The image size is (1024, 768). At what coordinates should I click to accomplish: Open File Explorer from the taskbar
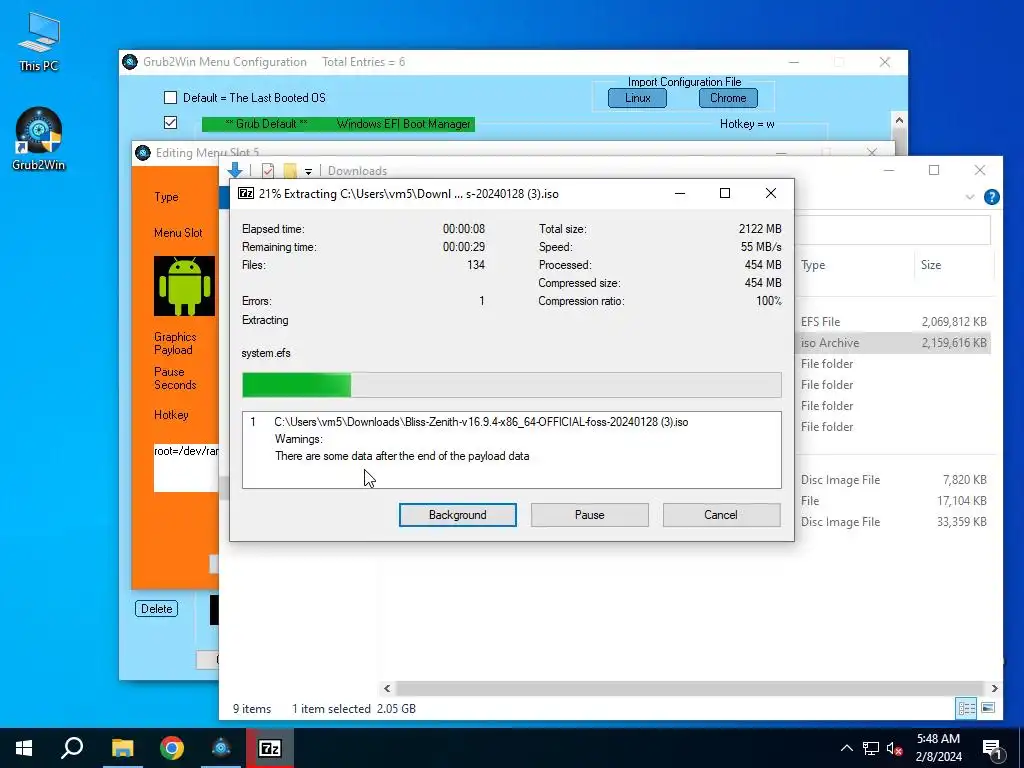[122, 748]
